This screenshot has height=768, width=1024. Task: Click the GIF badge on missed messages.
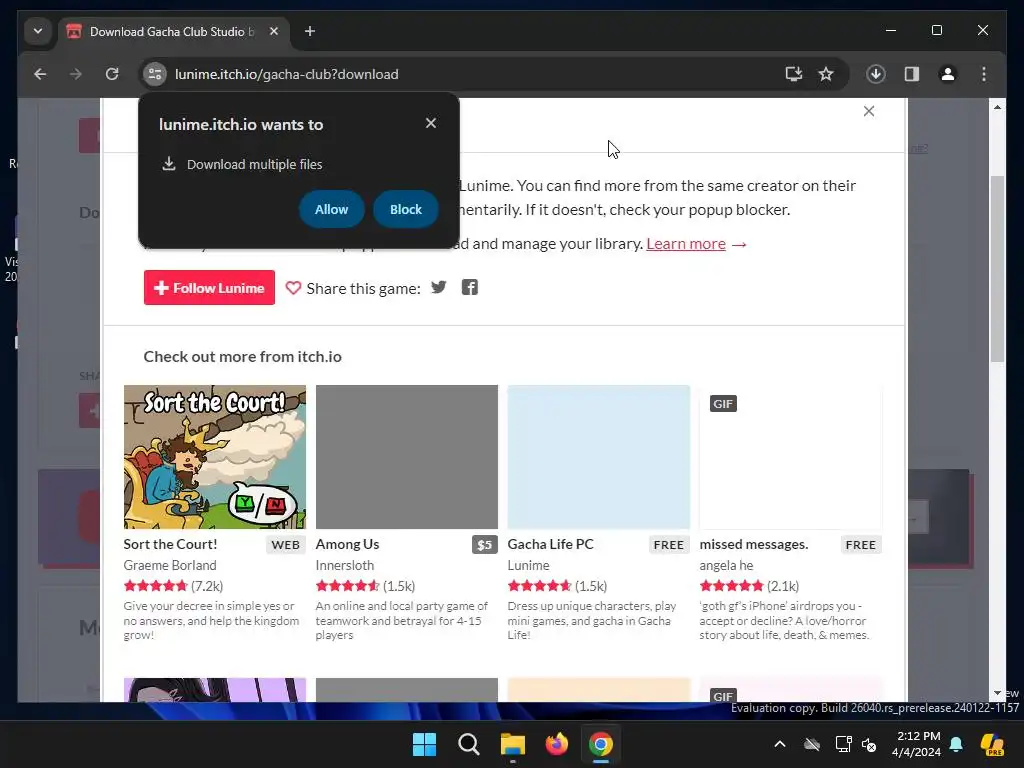pos(723,404)
